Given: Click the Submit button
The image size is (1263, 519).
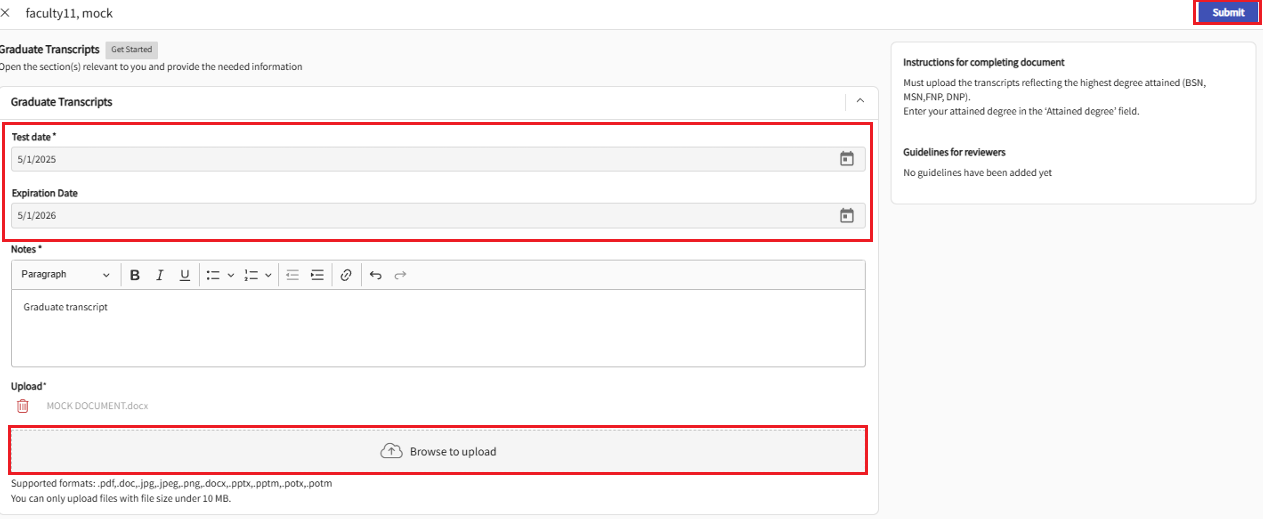Looking at the screenshot, I should (x=1228, y=13).
